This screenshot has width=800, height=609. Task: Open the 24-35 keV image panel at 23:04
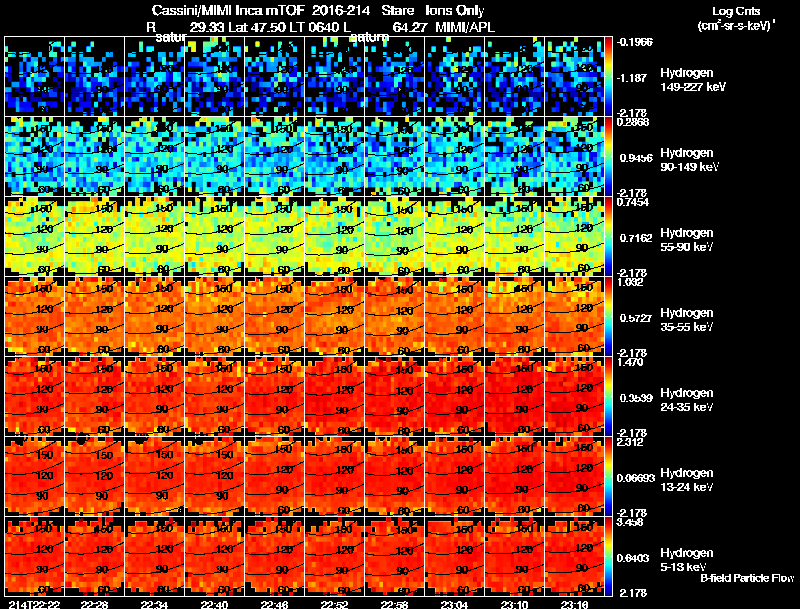455,397
